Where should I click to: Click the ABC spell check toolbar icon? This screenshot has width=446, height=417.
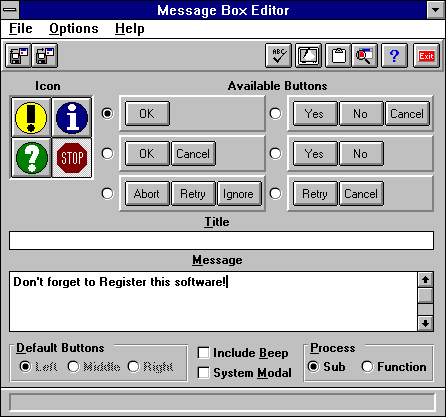(x=279, y=56)
